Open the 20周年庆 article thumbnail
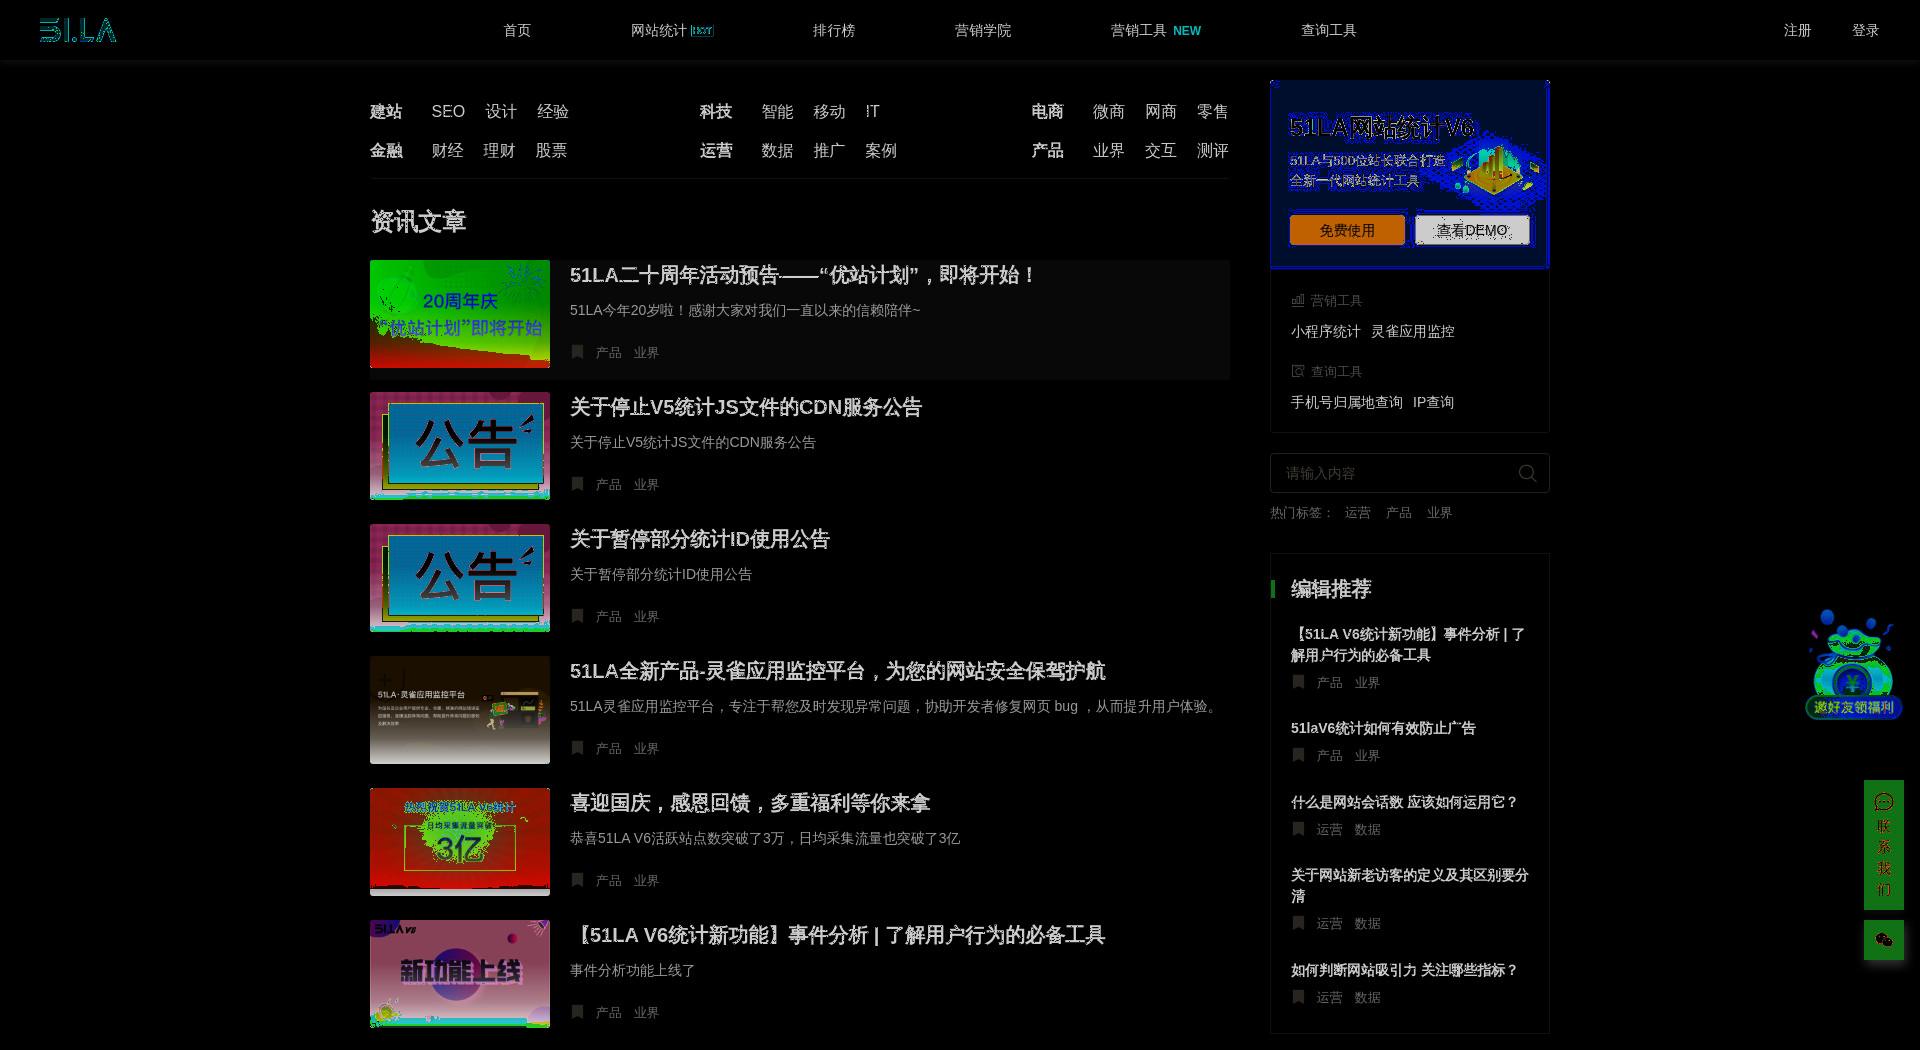 (460, 314)
